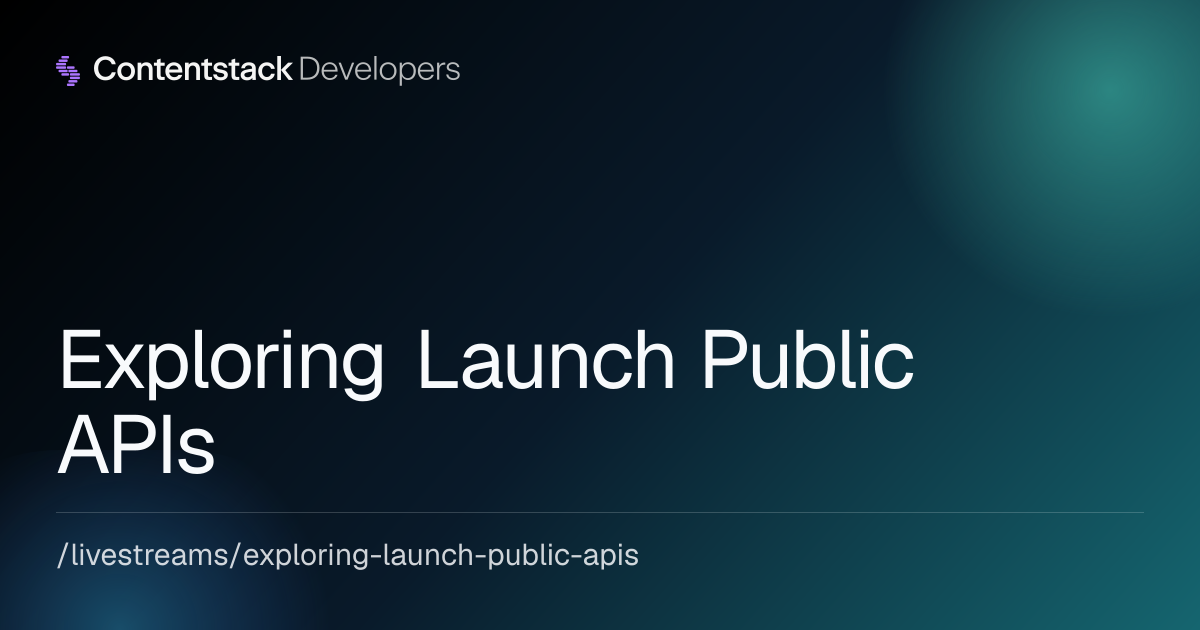Click the purple Contentstack logo icon

[68, 69]
